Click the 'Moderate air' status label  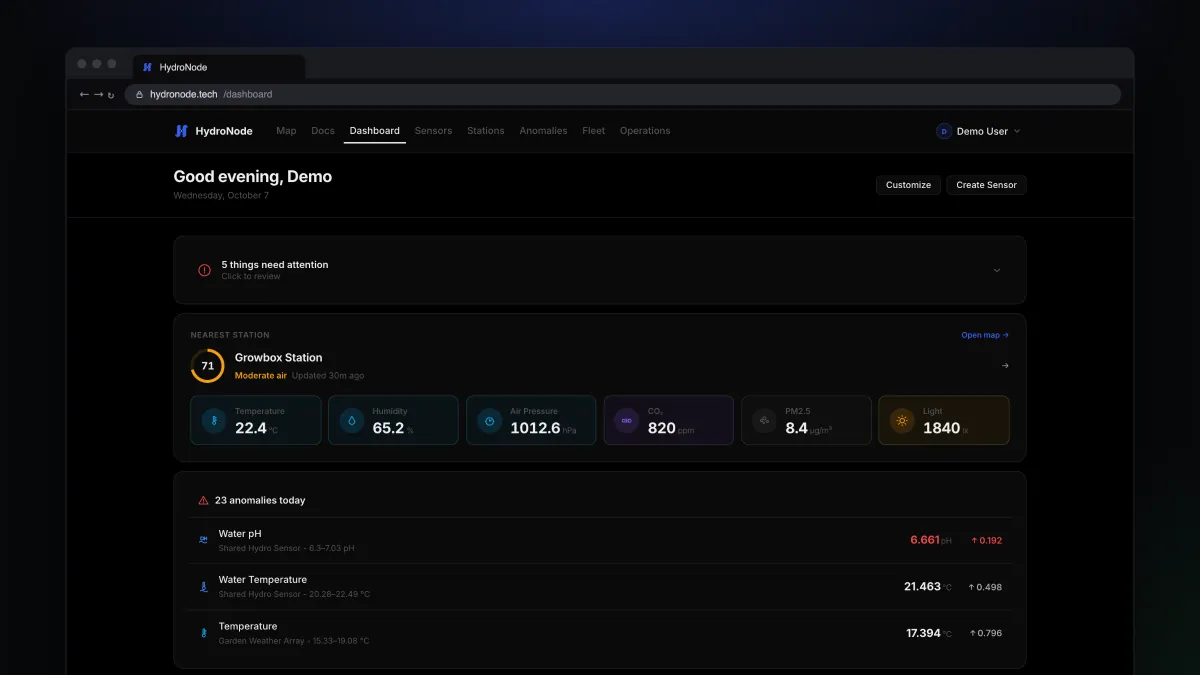(261, 376)
